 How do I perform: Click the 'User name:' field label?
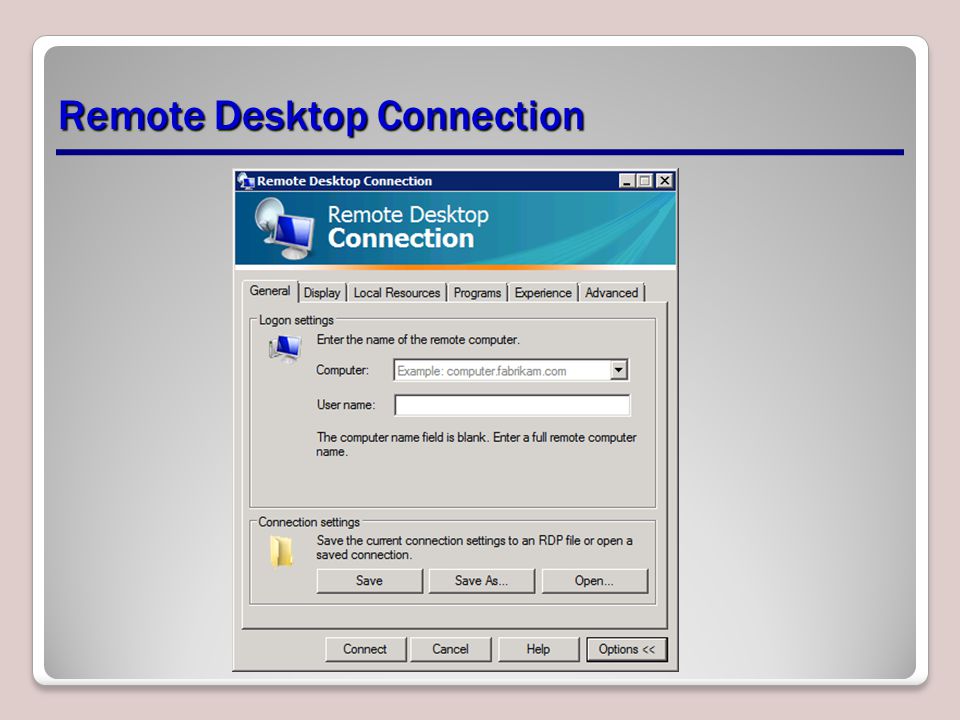tap(346, 405)
